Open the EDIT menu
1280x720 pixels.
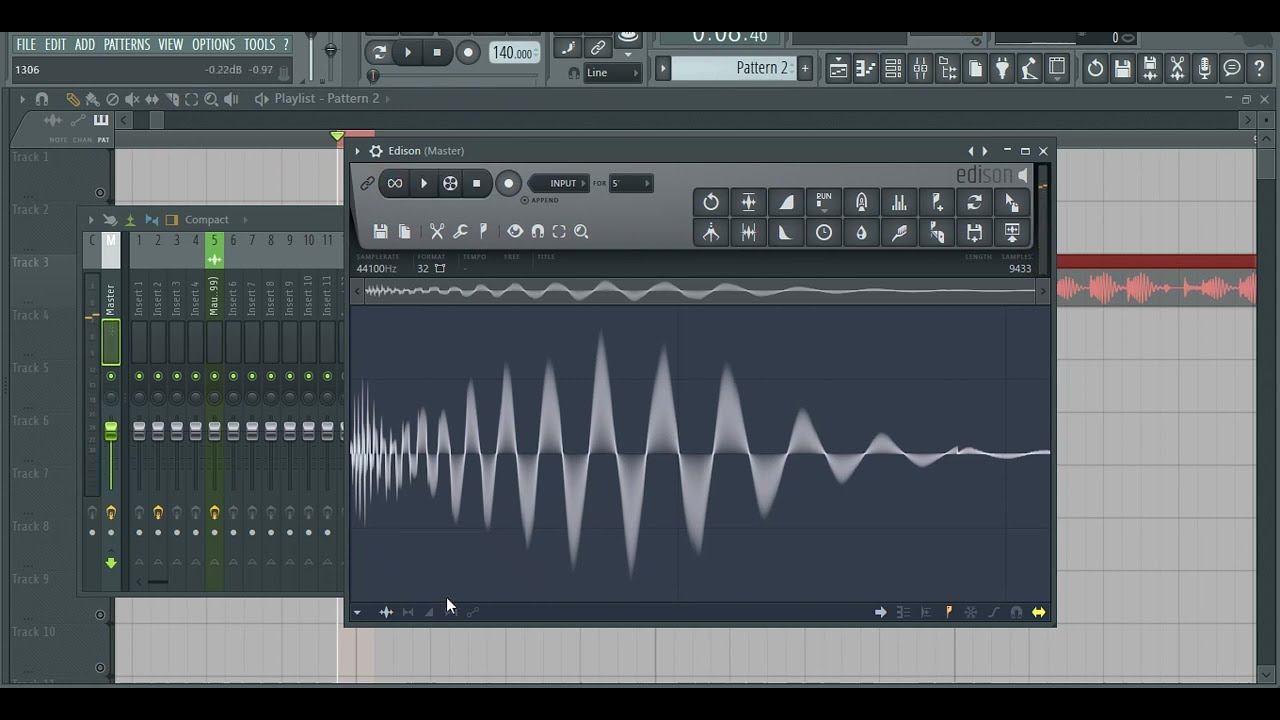(x=55, y=44)
